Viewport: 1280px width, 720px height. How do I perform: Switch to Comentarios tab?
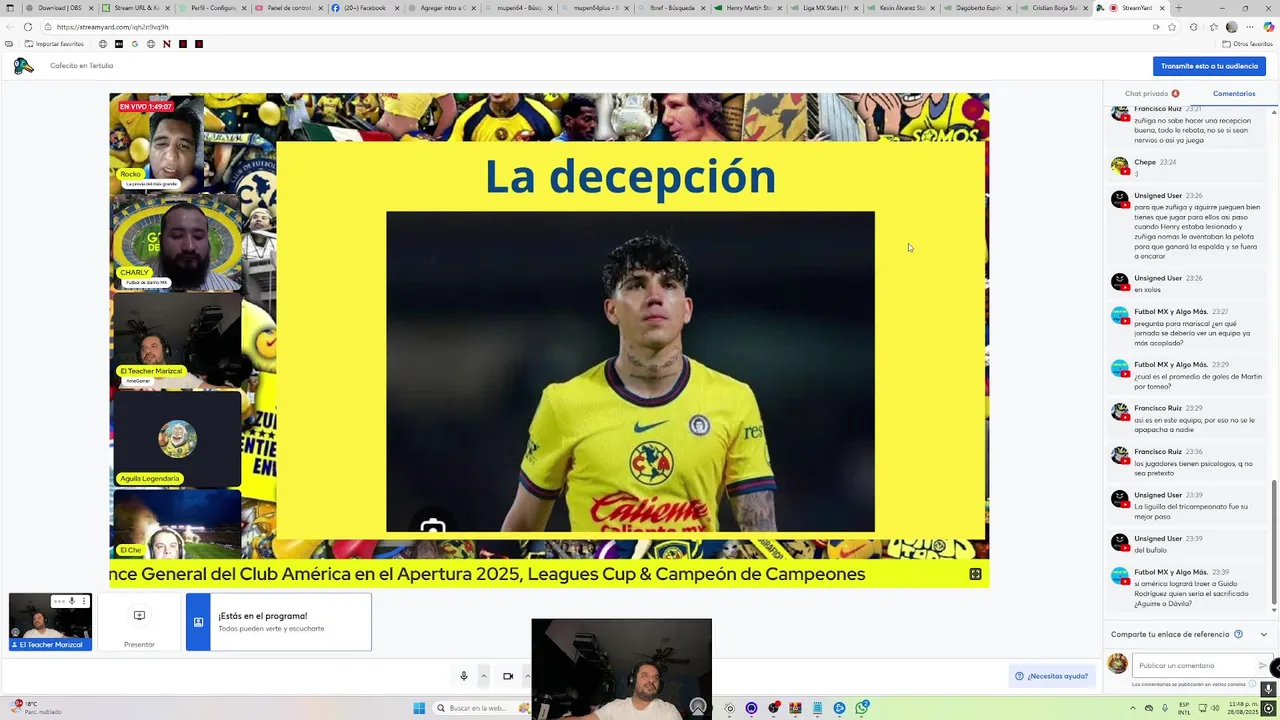coord(1234,94)
